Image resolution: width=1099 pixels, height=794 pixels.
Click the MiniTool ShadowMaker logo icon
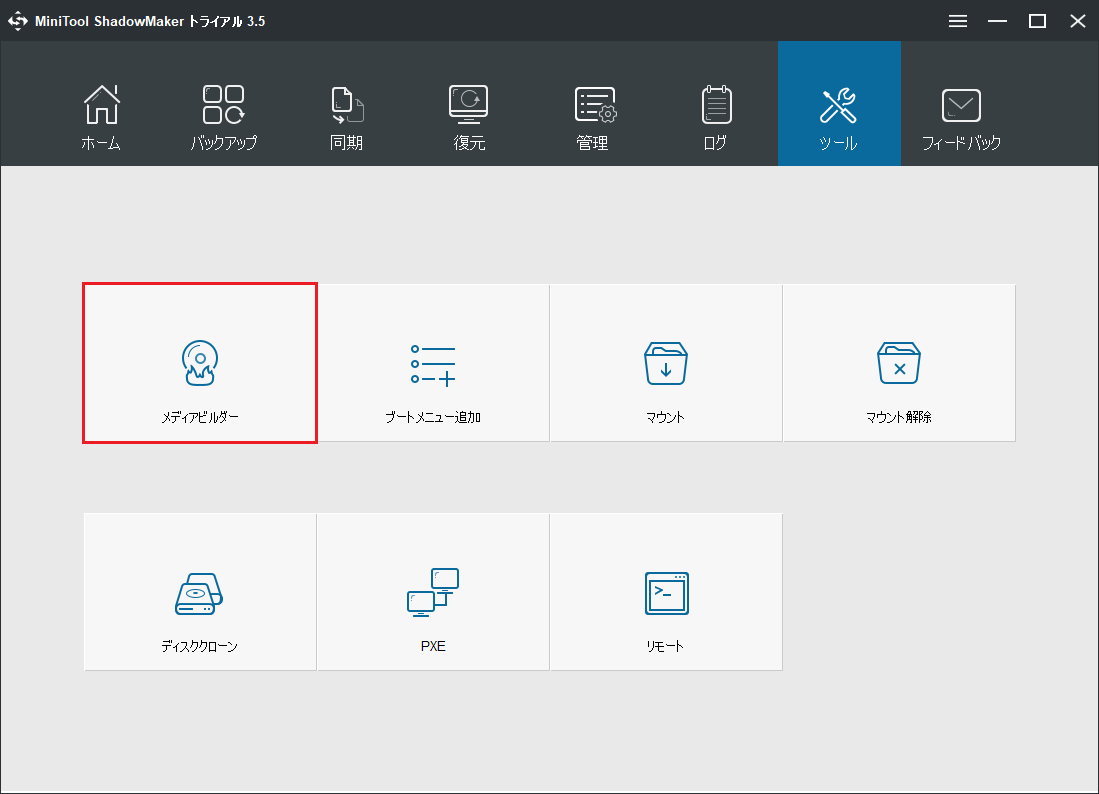(17, 20)
